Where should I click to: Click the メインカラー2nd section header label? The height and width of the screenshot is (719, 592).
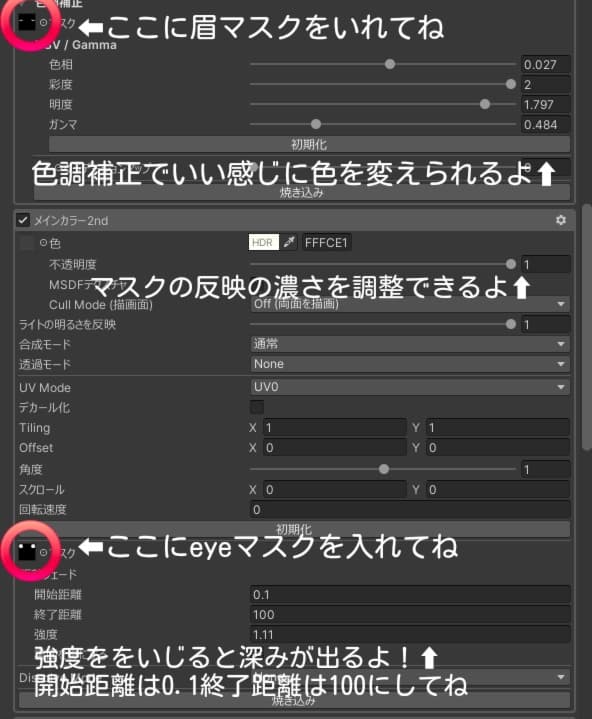point(71,221)
